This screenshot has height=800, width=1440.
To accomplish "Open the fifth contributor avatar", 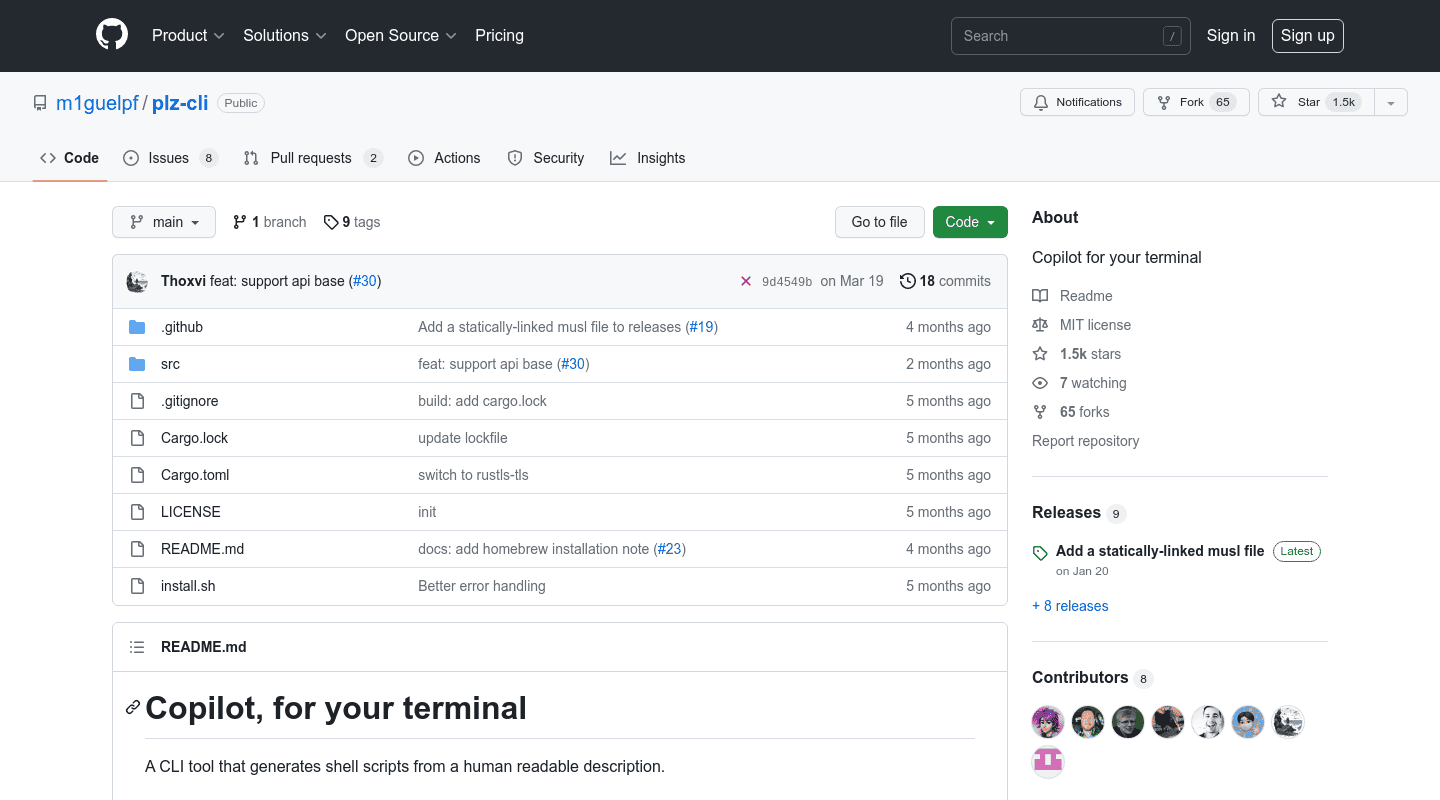I will (1208, 722).
